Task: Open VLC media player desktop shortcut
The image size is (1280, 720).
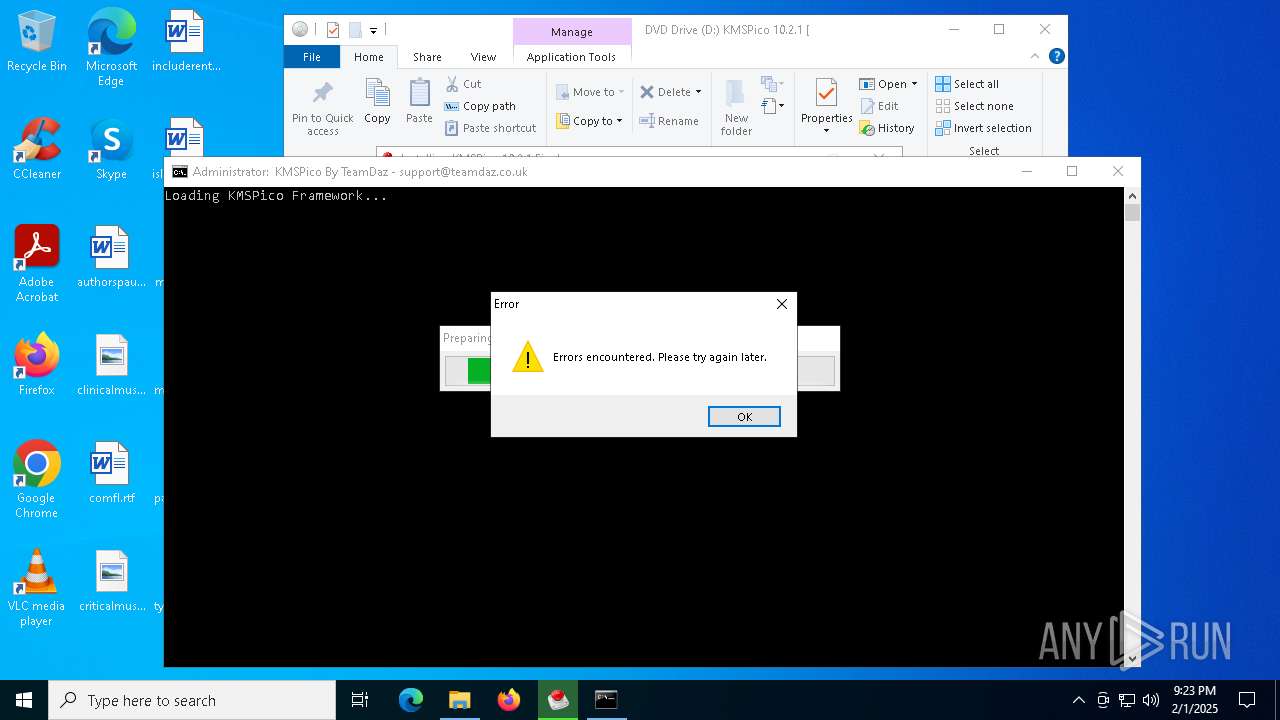Action: coord(37,587)
